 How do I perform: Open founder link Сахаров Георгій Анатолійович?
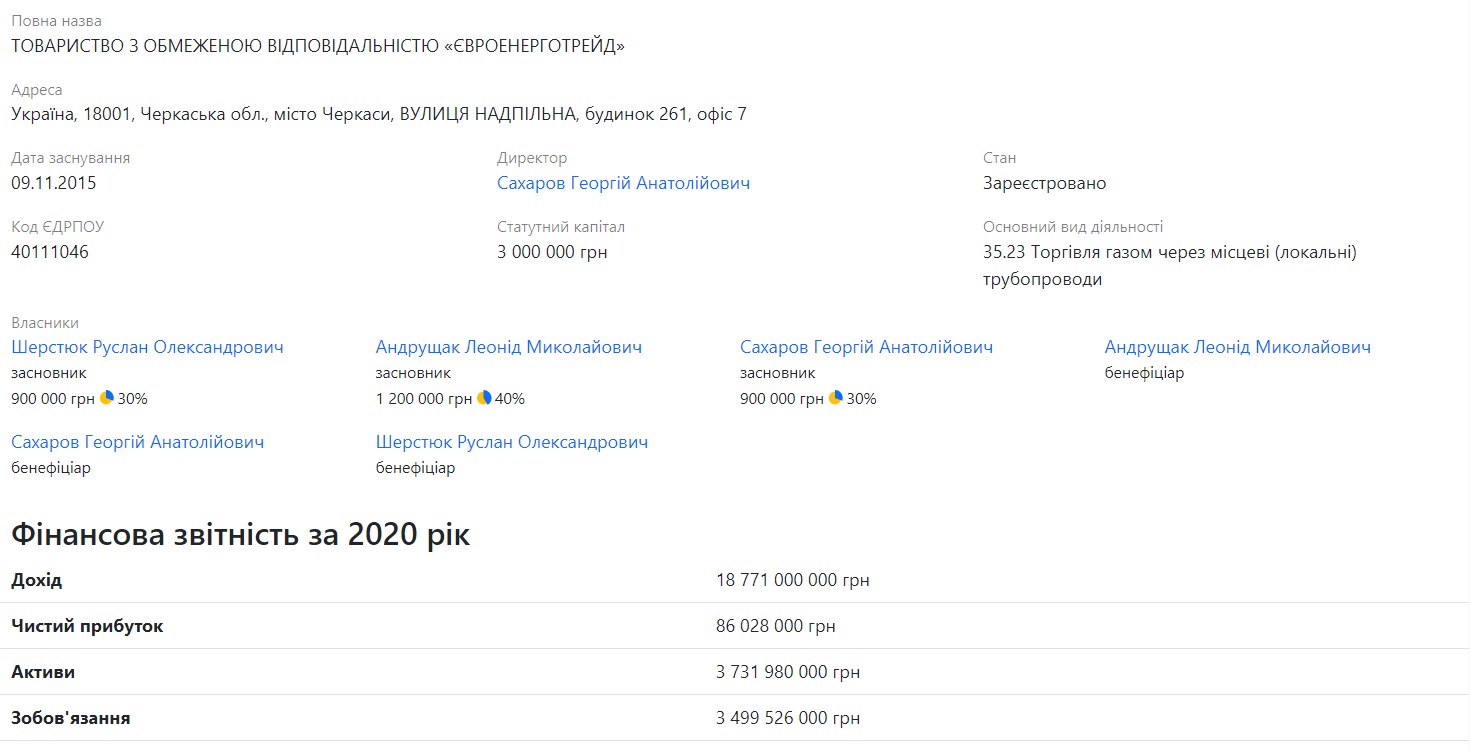tap(866, 347)
